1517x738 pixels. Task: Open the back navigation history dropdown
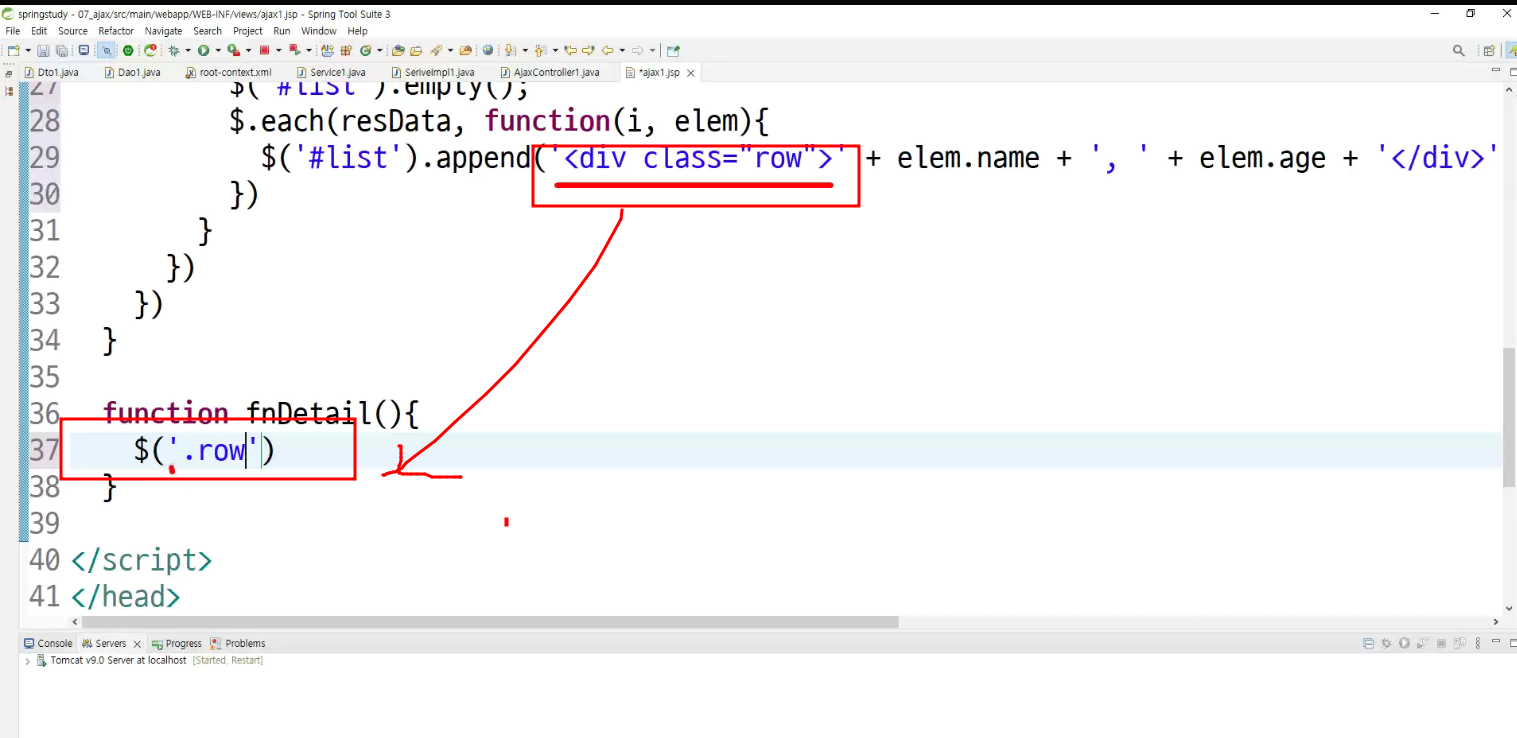click(x=622, y=50)
